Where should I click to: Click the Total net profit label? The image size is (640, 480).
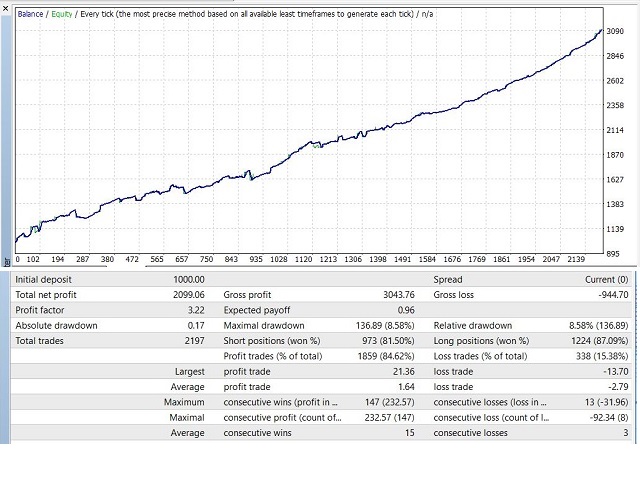coord(46,295)
